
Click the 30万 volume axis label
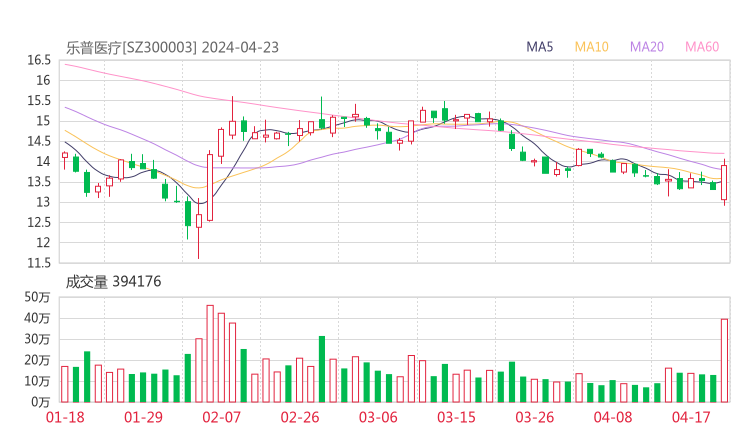37,339
